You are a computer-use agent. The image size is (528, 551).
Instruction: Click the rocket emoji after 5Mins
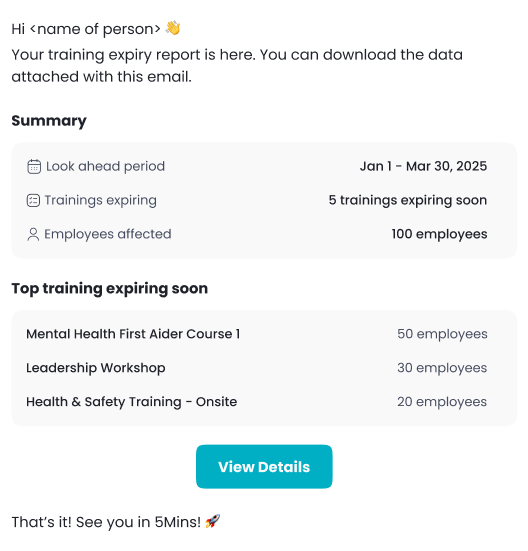click(213, 521)
